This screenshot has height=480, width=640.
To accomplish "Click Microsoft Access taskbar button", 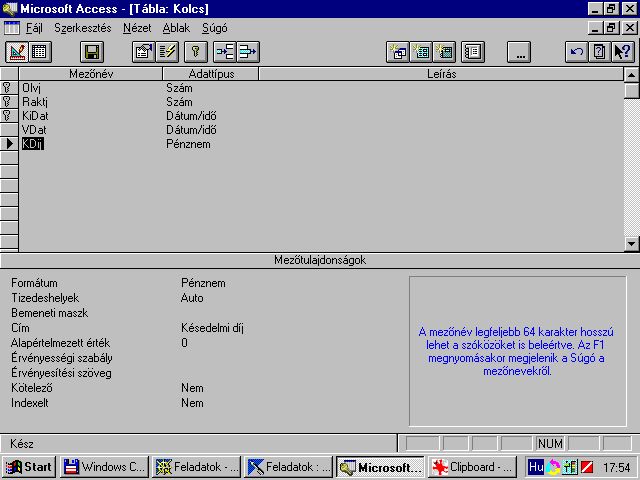I will point(380,467).
